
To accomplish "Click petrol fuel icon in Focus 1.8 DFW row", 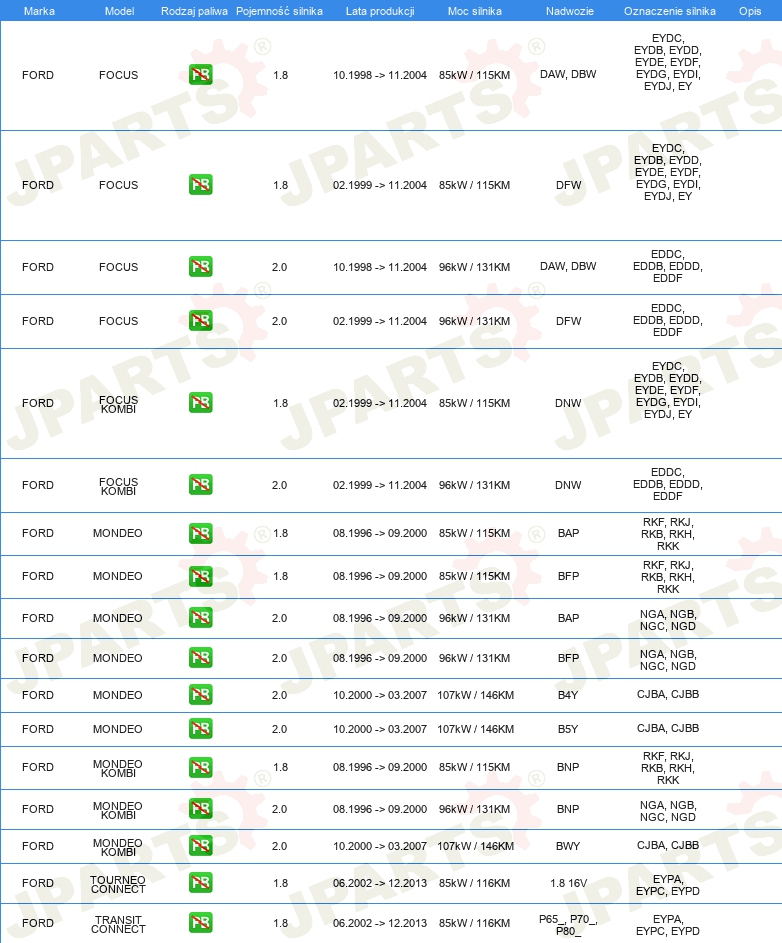I will point(200,185).
